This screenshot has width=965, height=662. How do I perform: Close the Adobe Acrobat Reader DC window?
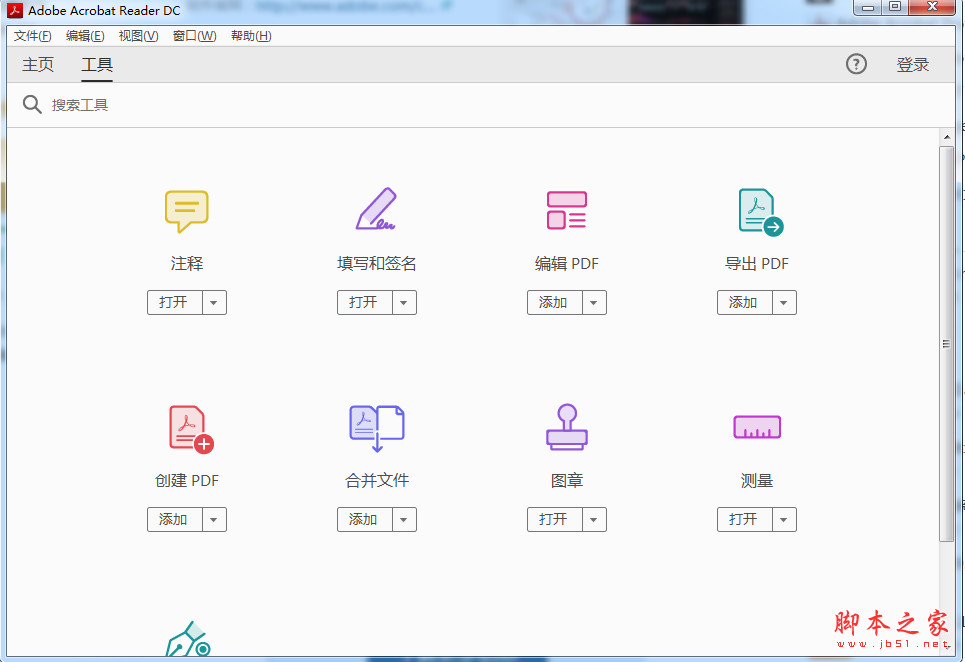click(x=932, y=7)
